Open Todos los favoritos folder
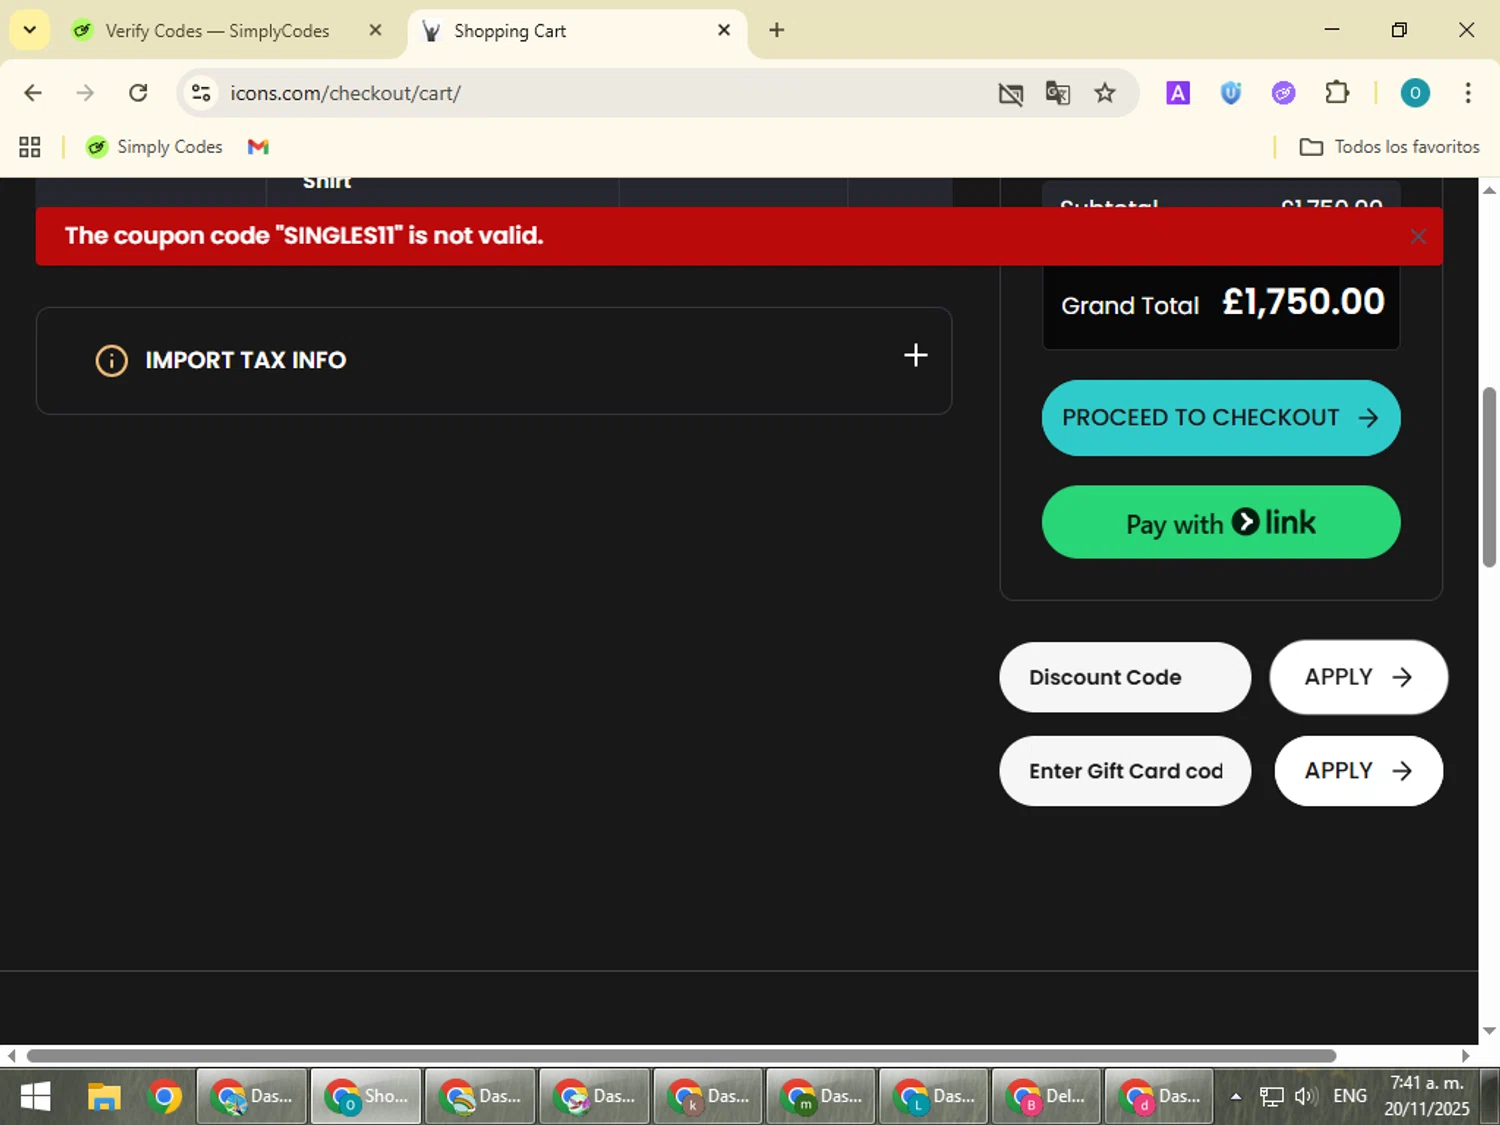Screen dimensions: 1500x1125 click(x=1389, y=147)
